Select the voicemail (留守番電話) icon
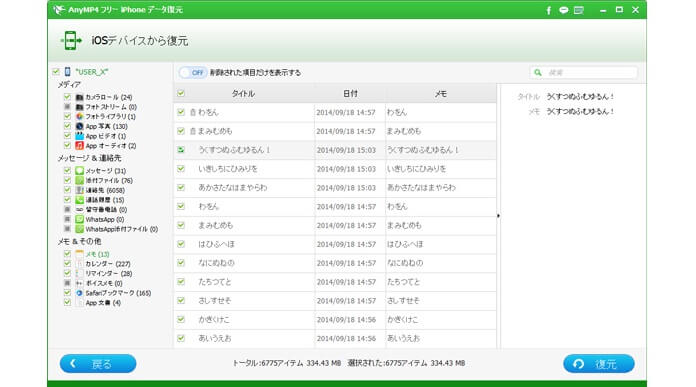The width and height of the screenshot is (696, 387). (x=79, y=209)
